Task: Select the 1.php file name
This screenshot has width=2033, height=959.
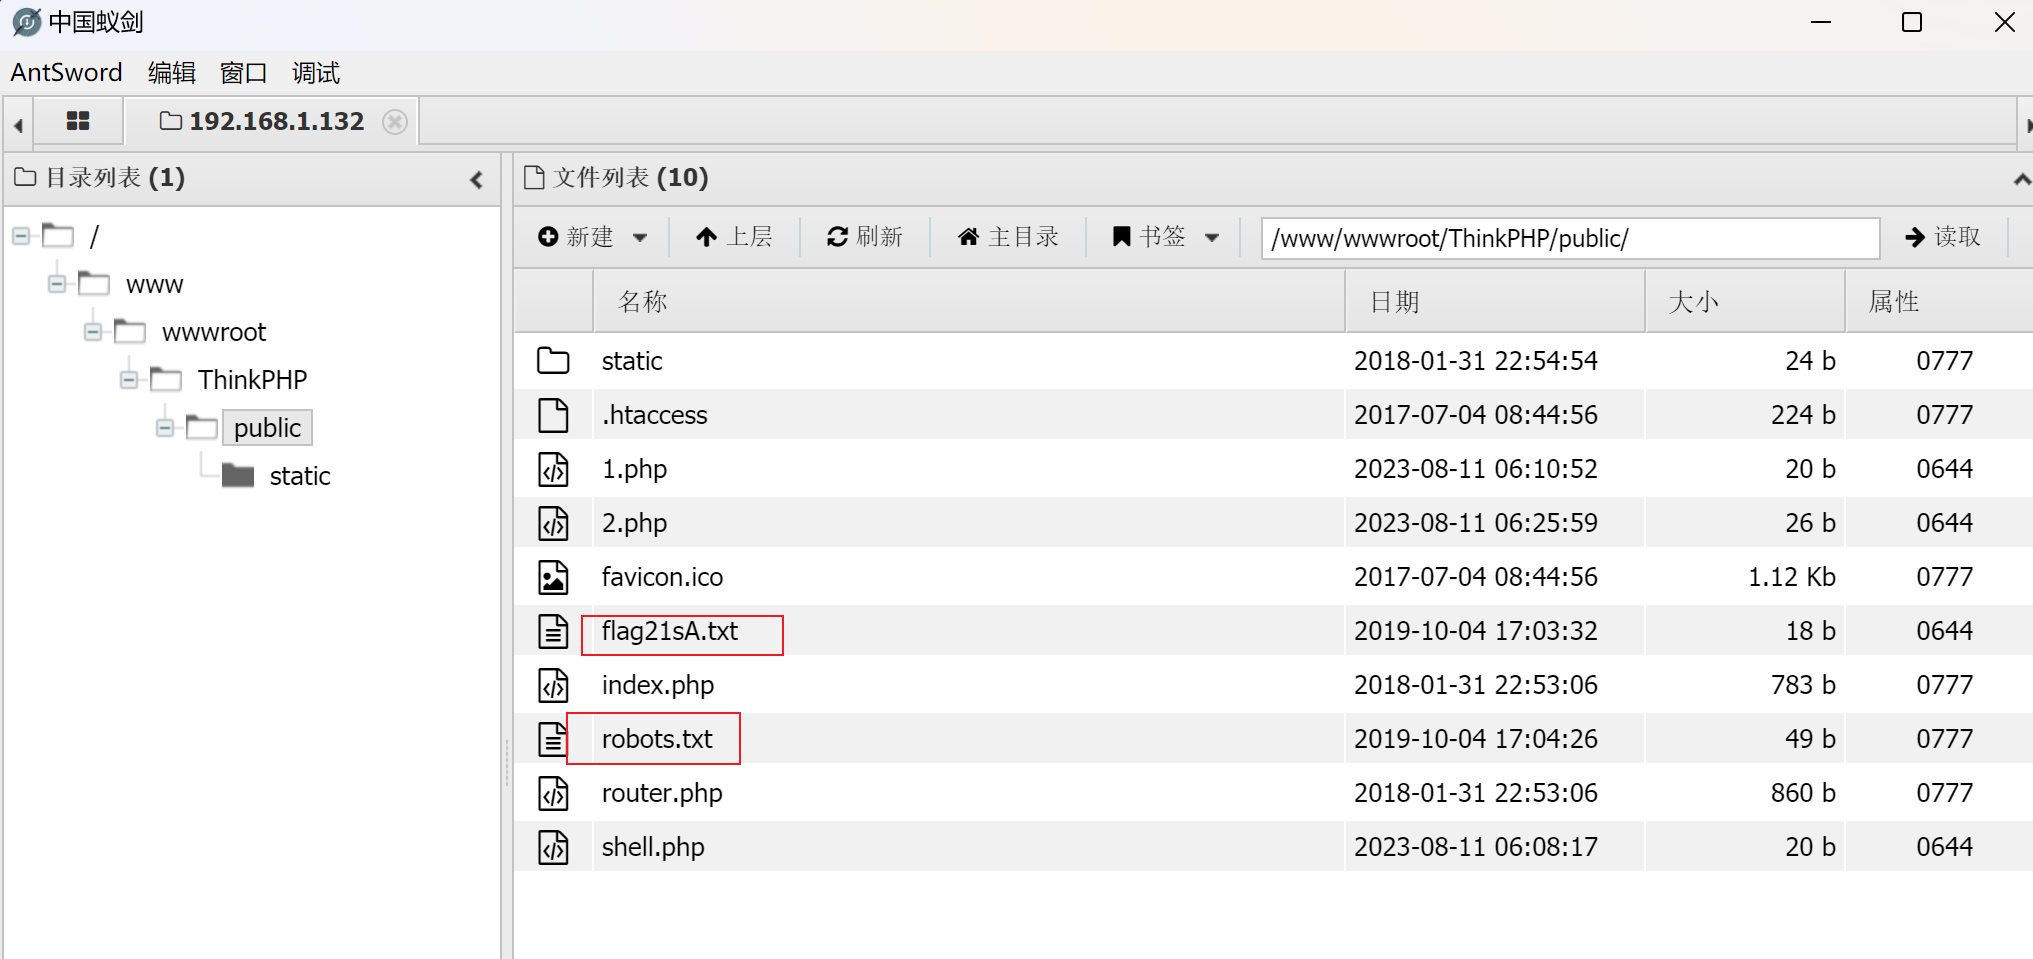Action: point(634,469)
